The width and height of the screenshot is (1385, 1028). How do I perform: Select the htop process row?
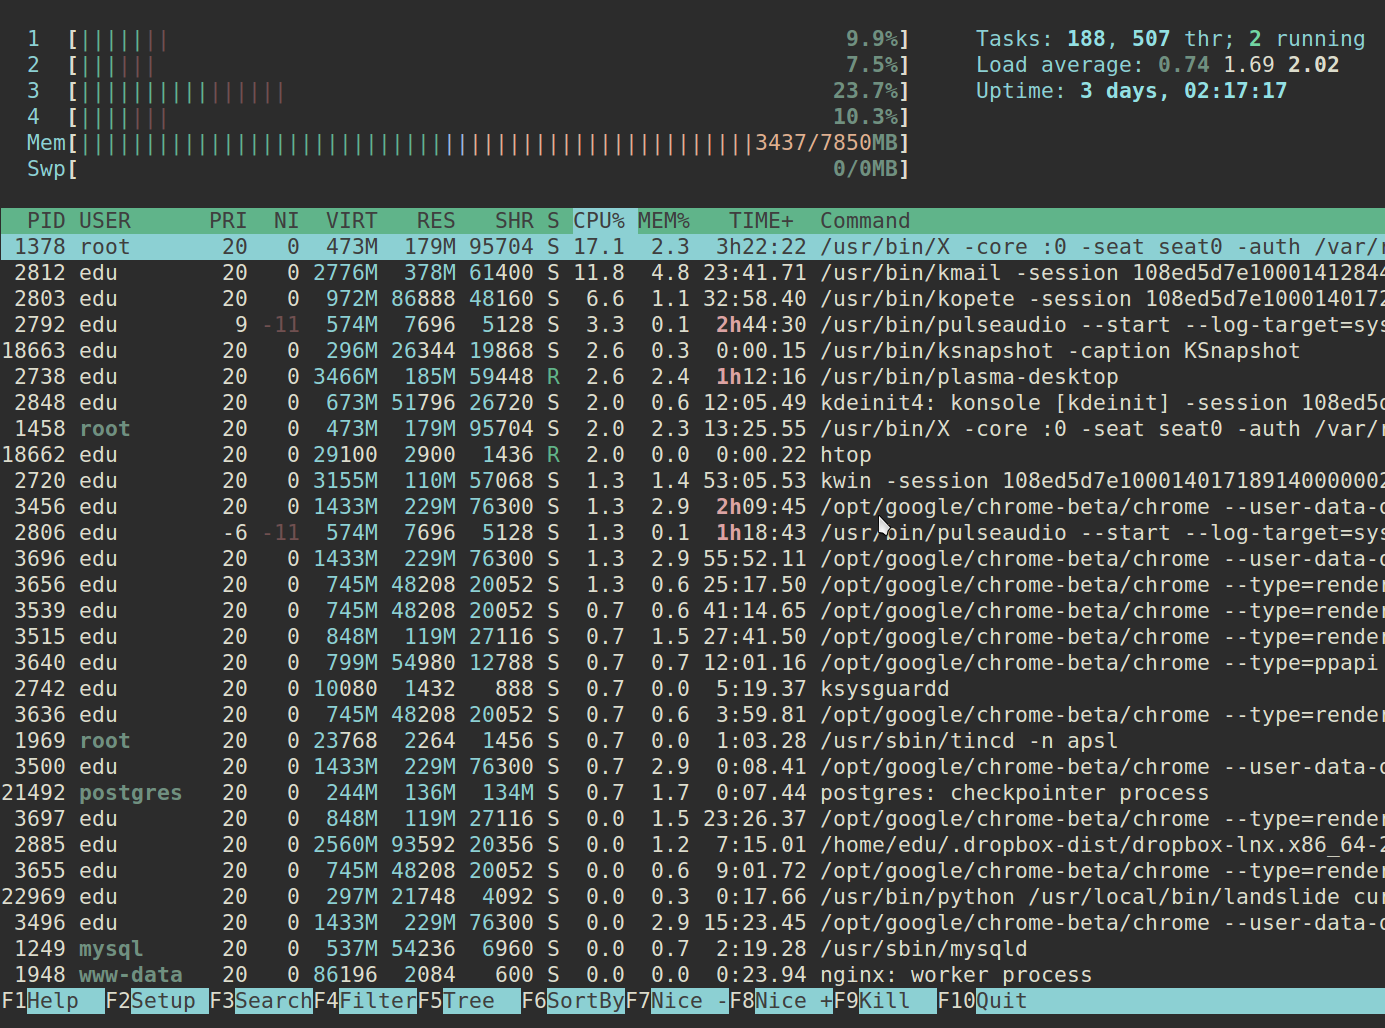click(693, 455)
